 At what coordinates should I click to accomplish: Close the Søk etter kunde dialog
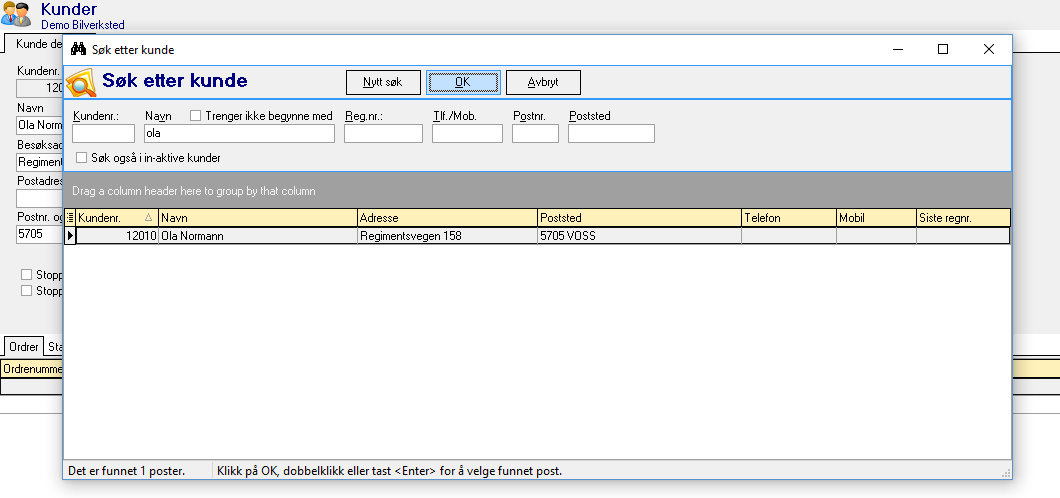tap(988, 49)
